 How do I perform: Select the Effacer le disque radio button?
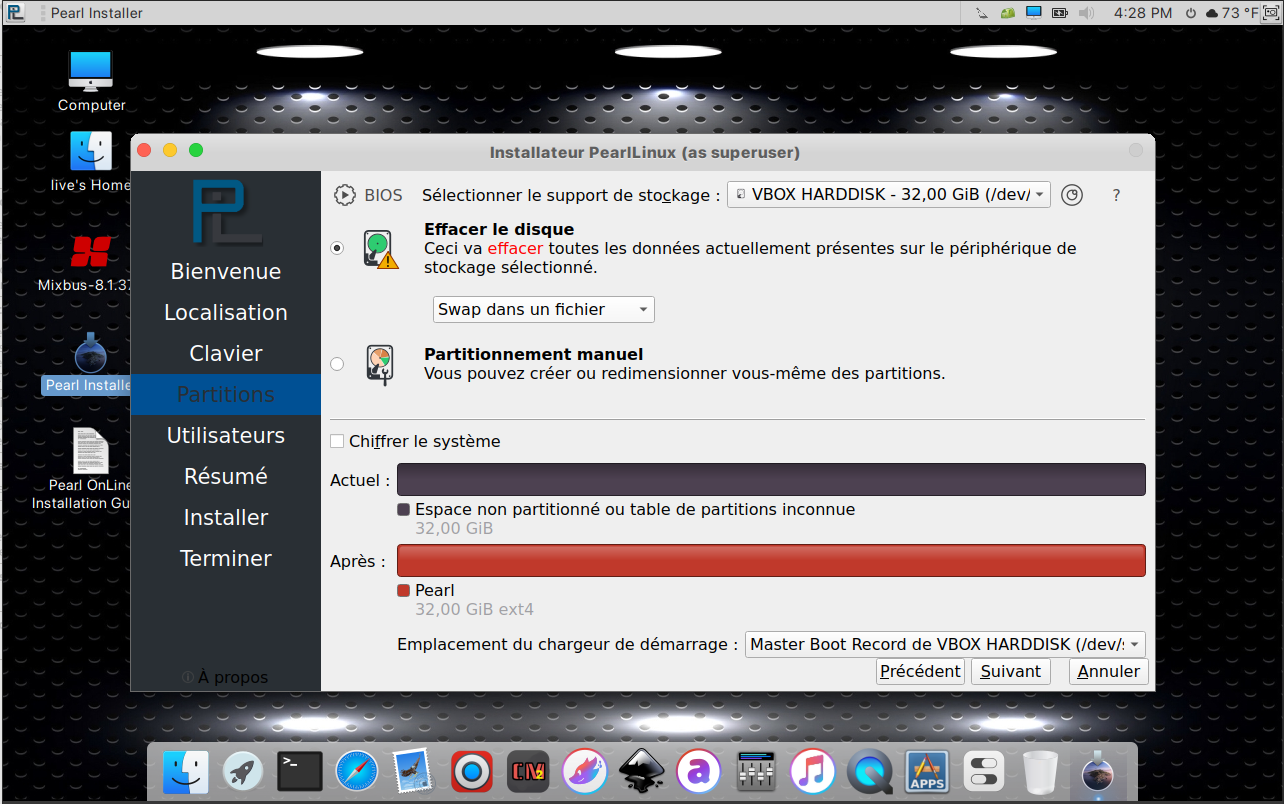pos(337,248)
